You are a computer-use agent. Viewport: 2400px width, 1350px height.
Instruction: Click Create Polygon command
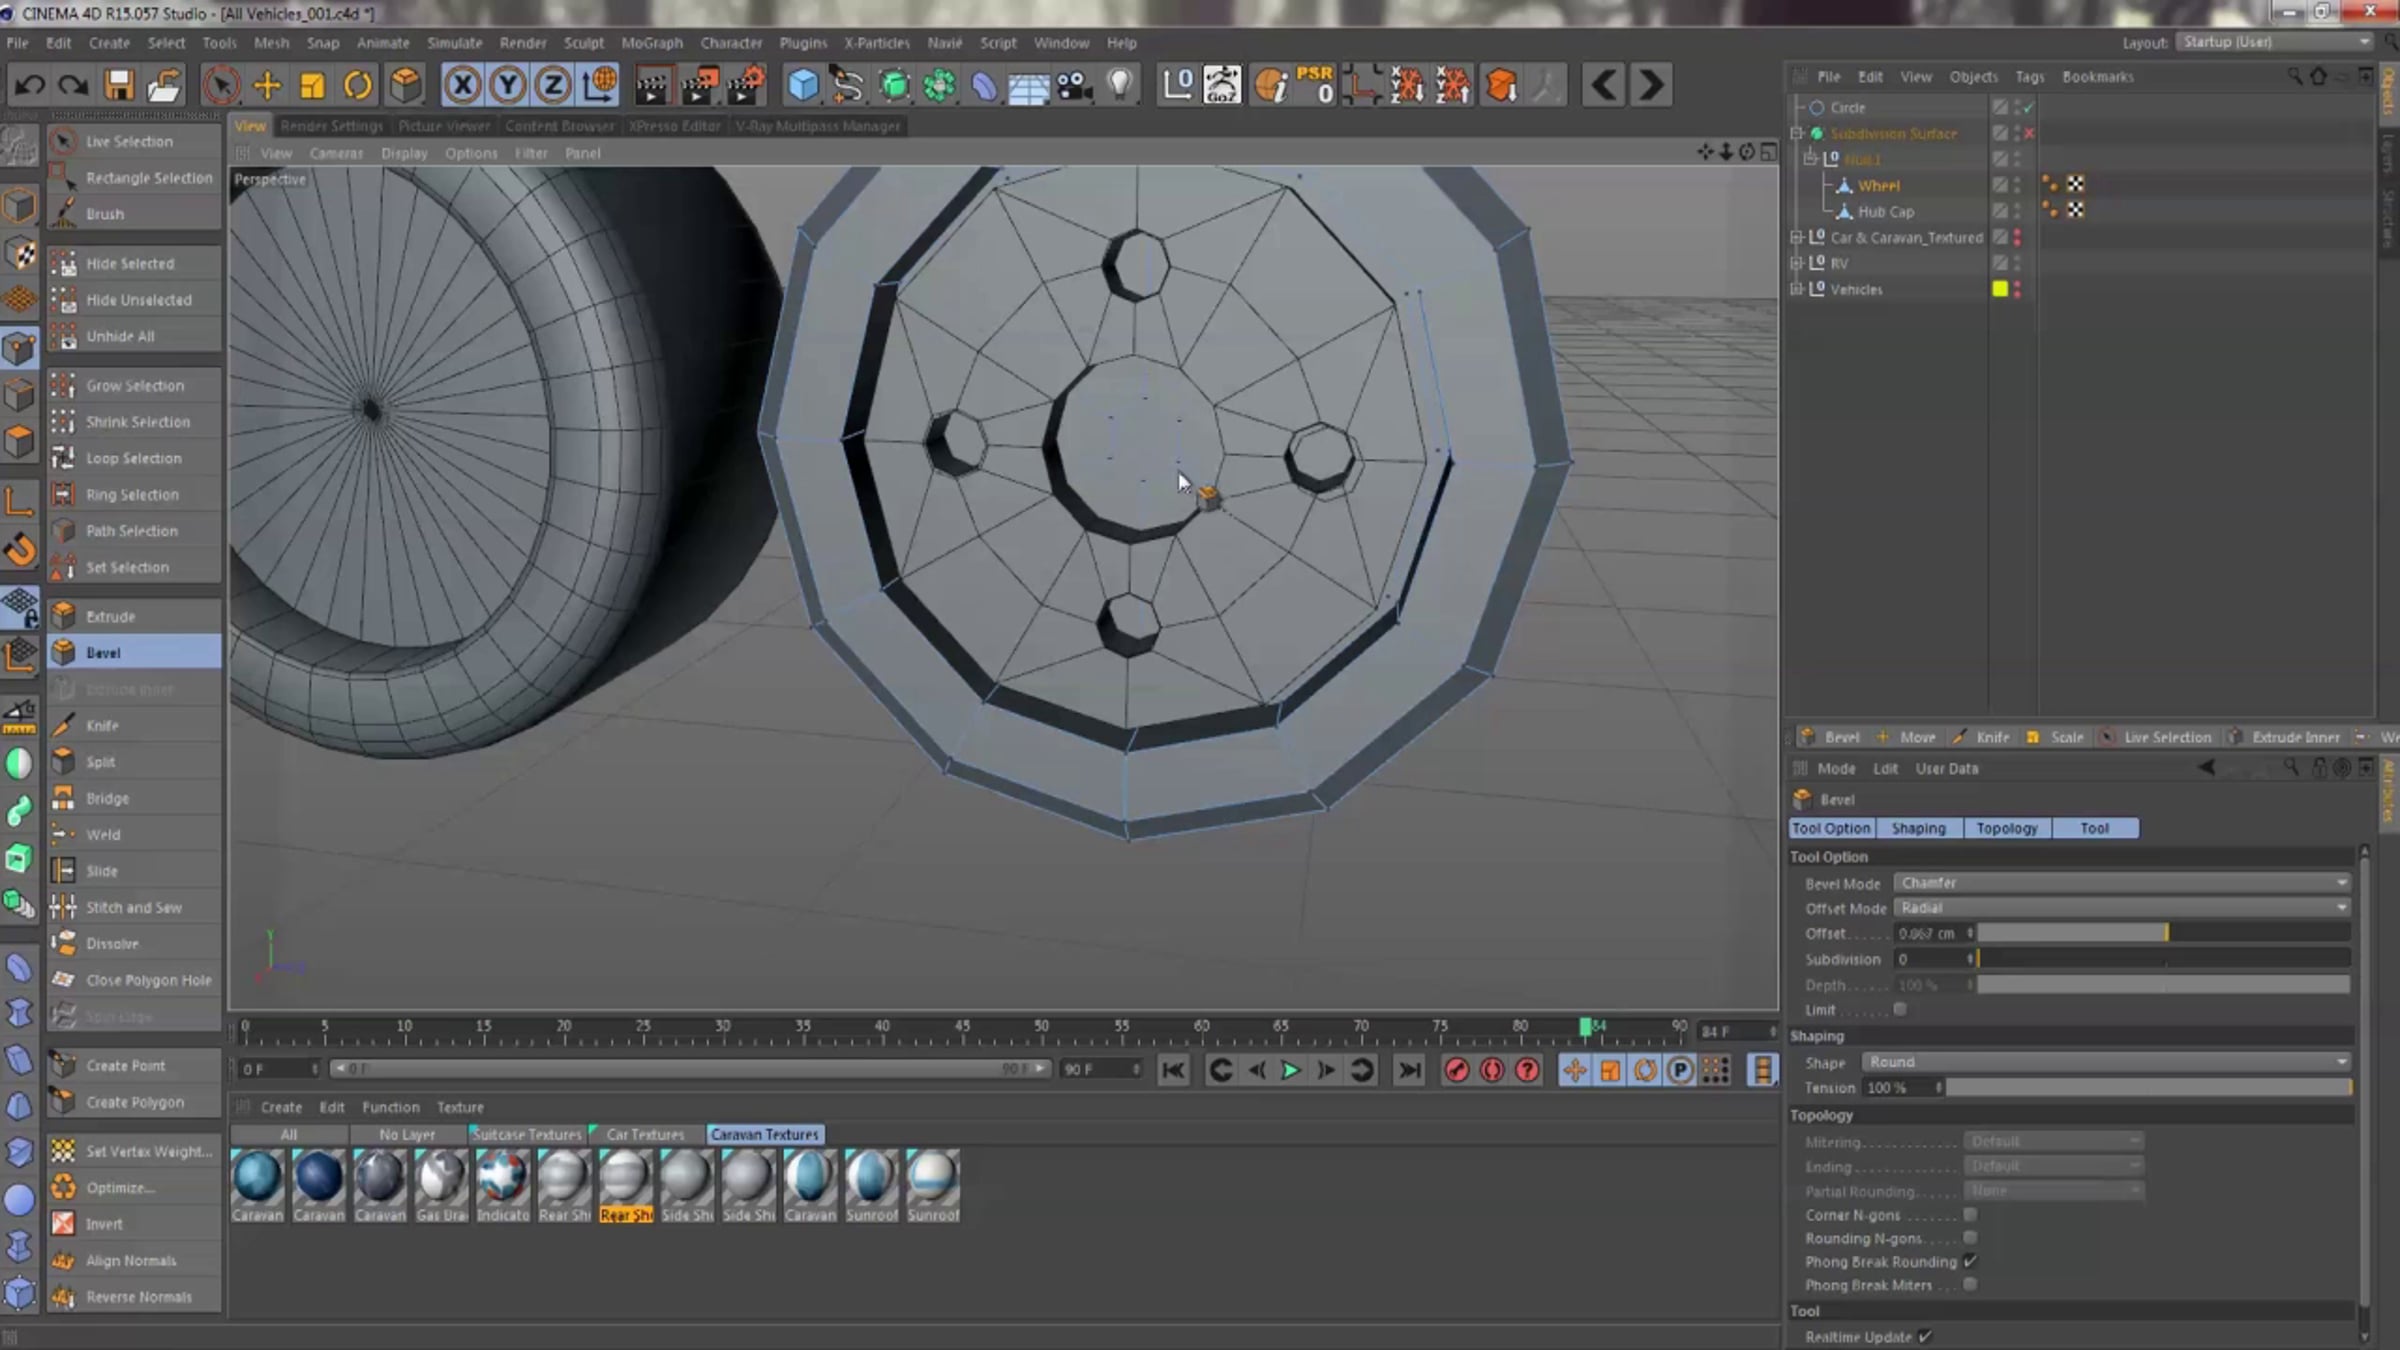click(133, 1102)
